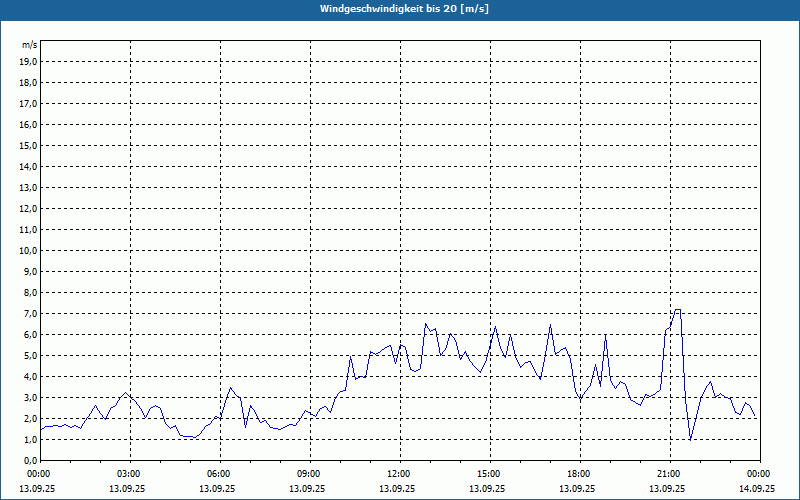This screenshot has height=500, width=800.
Task: Select the 06:00 time marker
Action: coord(219,474)
